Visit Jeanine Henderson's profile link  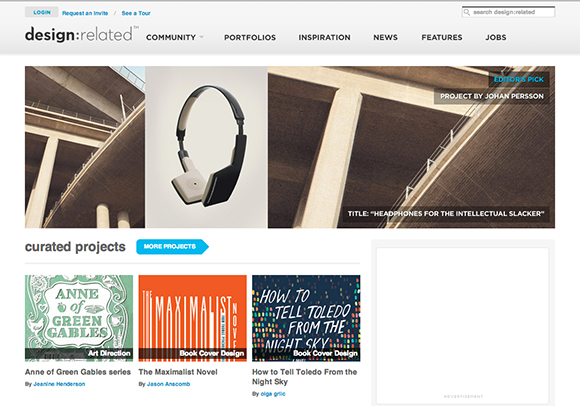pos(59,384)
